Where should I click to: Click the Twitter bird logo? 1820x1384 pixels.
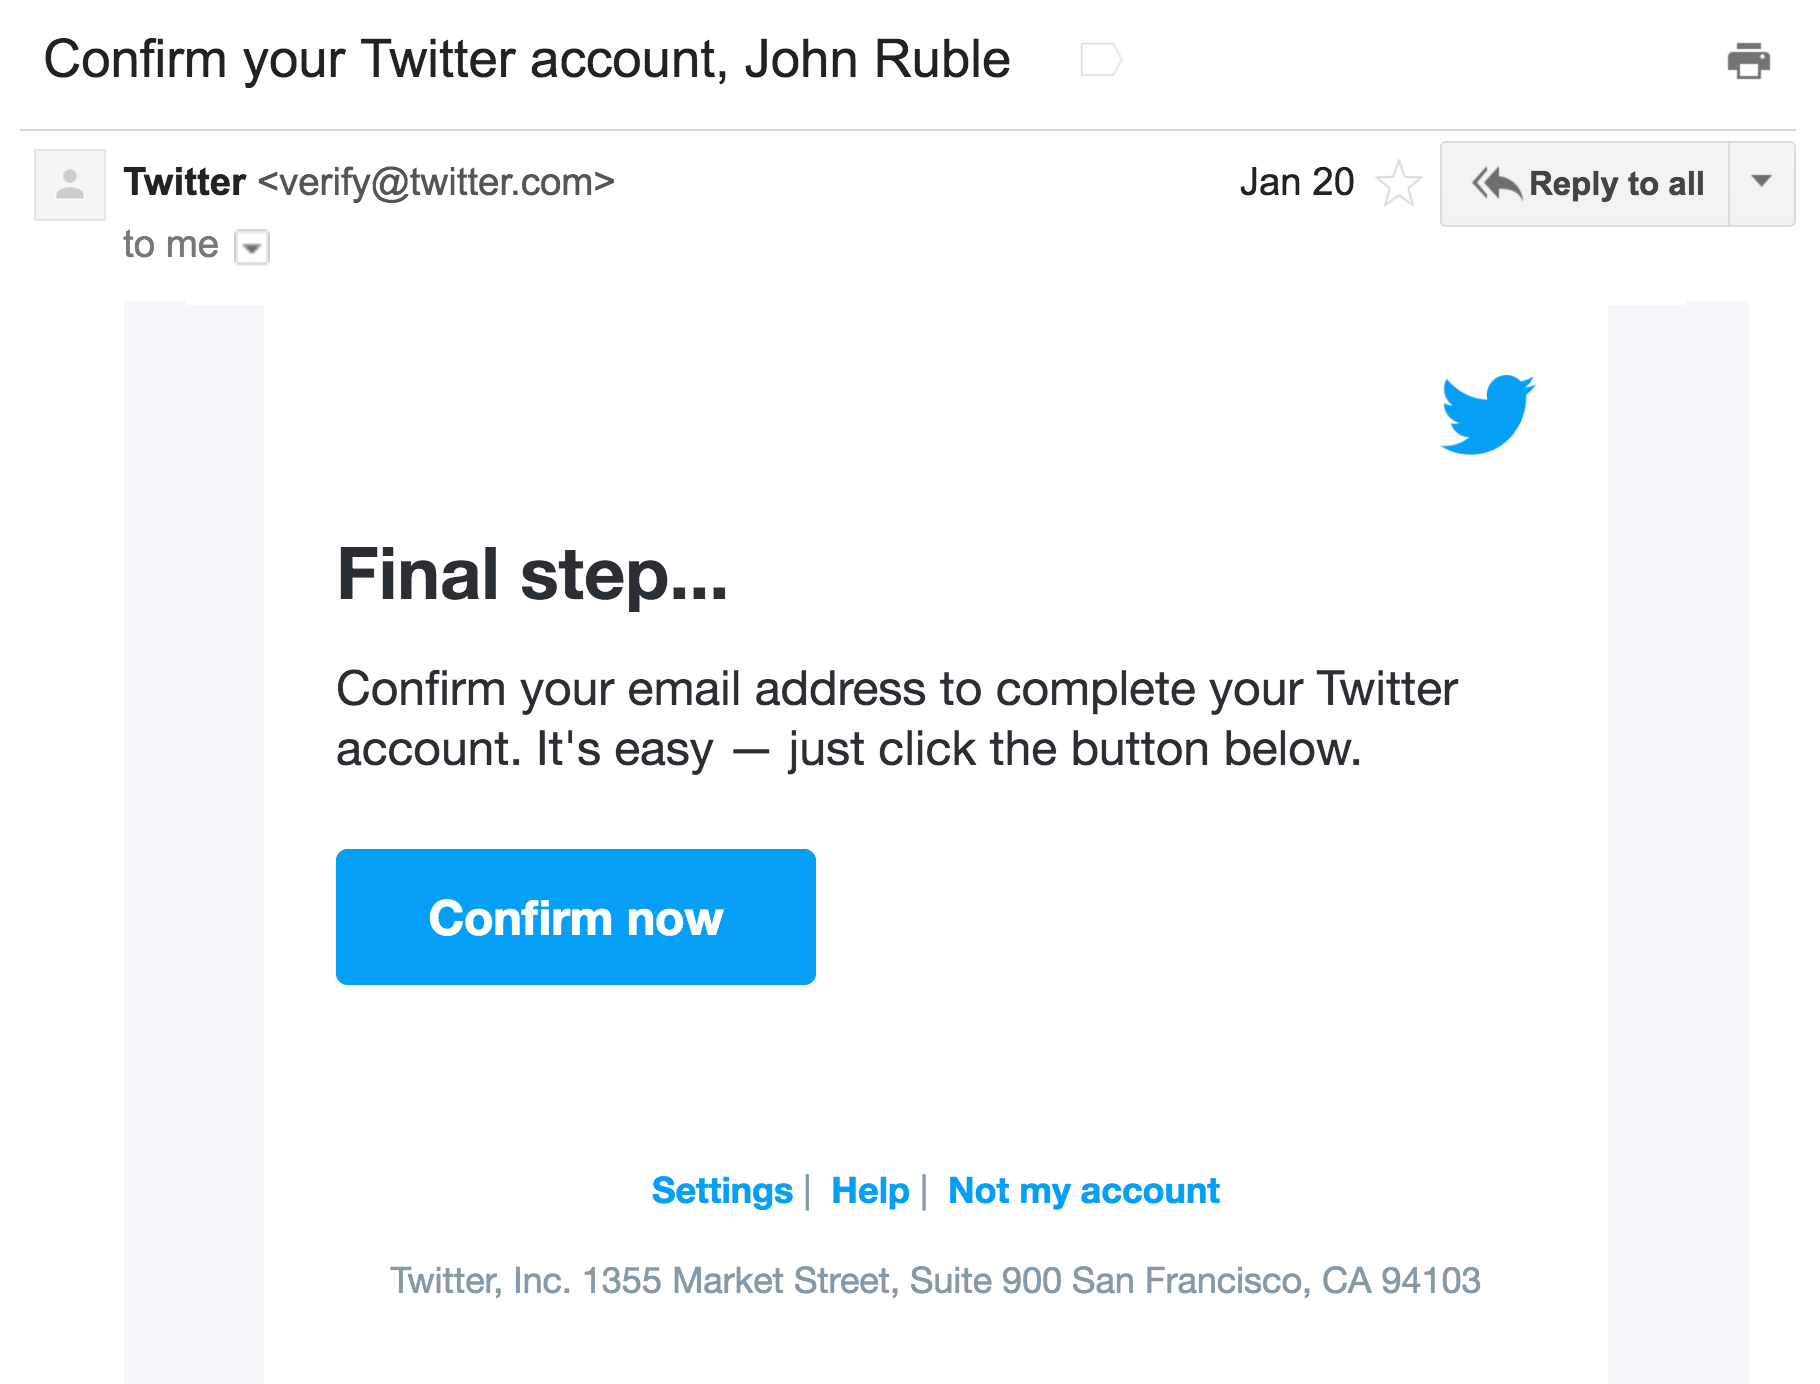(x=1487, y=414)
